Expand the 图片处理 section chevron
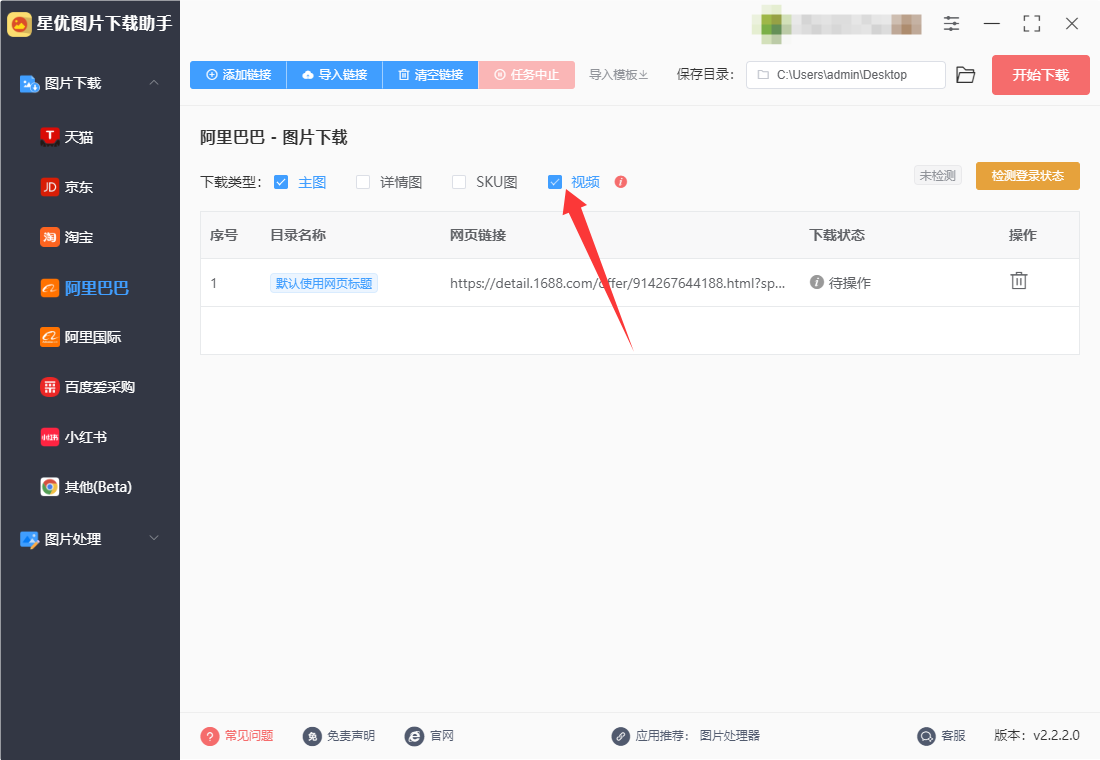Image resolution: width=1100 pixels, height=760 pixels. tap(154, 538)
